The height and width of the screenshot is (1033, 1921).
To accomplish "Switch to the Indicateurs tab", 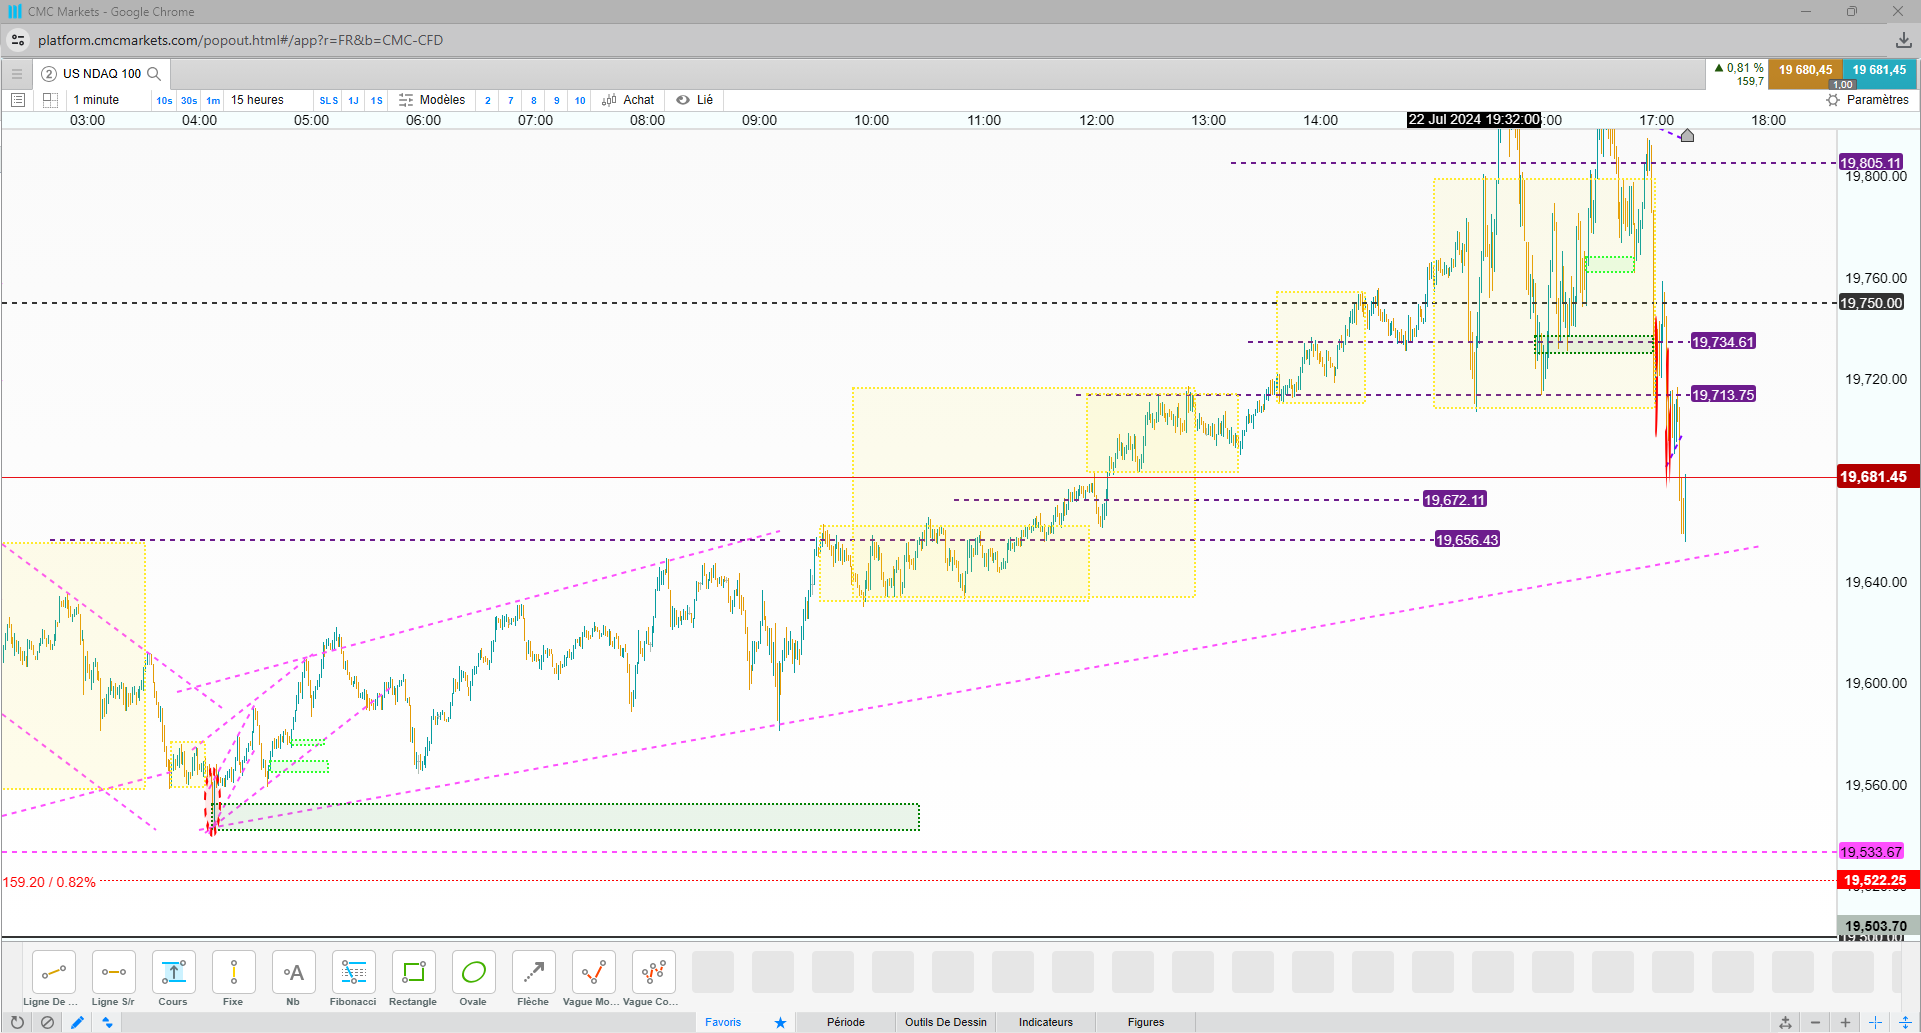I will 1045,1022.
